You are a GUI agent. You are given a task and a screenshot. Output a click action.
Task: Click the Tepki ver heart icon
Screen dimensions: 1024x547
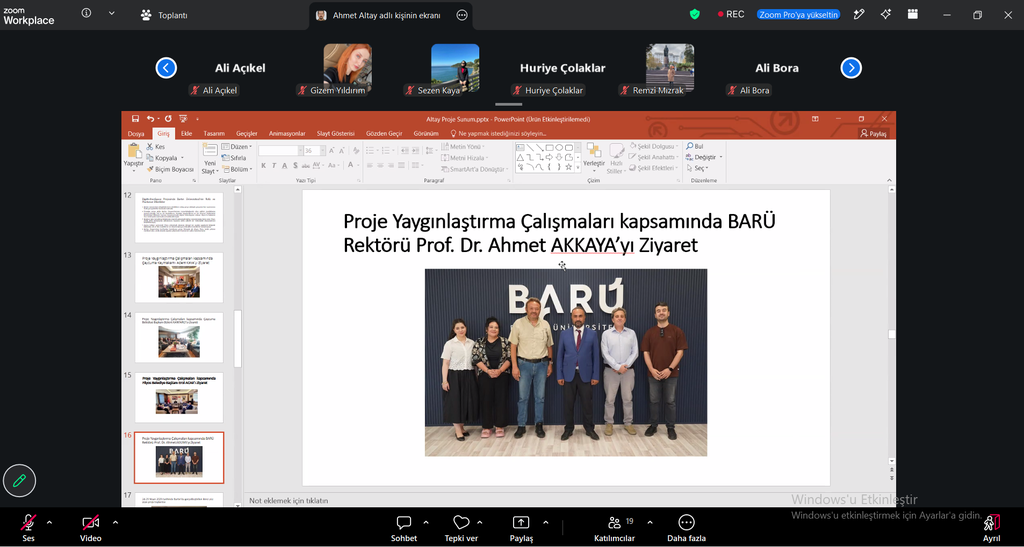[462, 522]
